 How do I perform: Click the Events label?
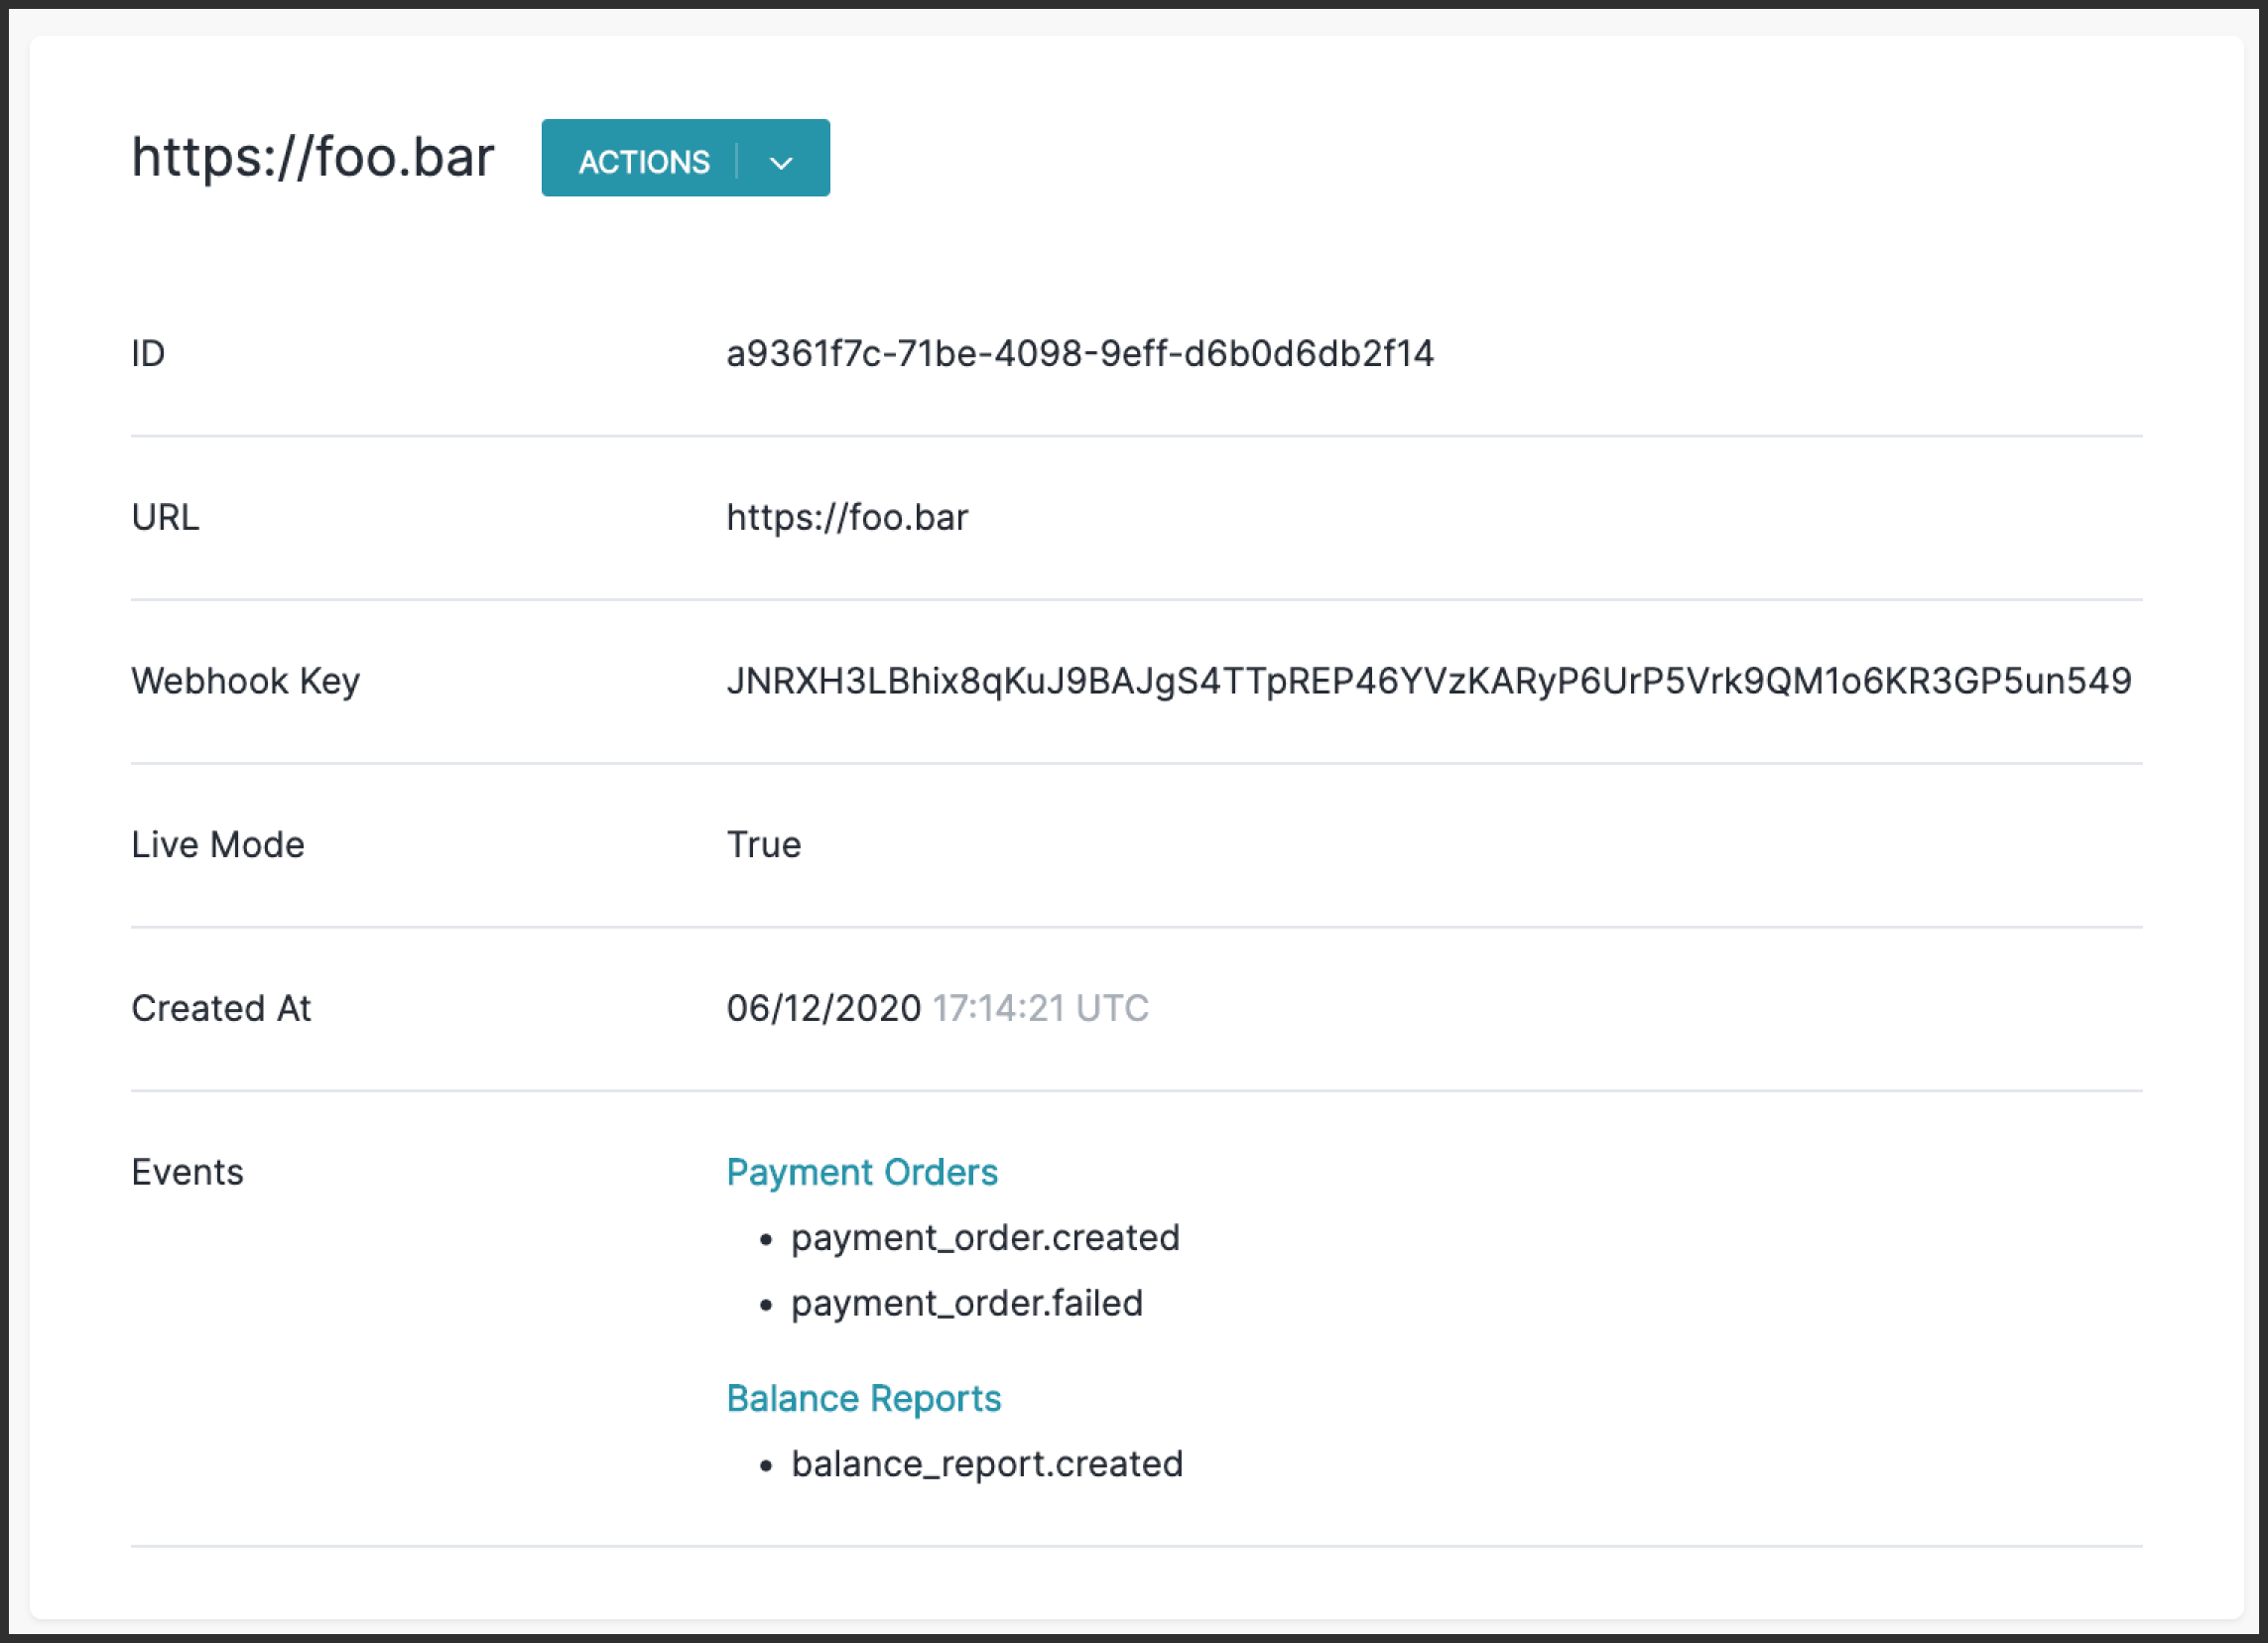coord(187,1171)
